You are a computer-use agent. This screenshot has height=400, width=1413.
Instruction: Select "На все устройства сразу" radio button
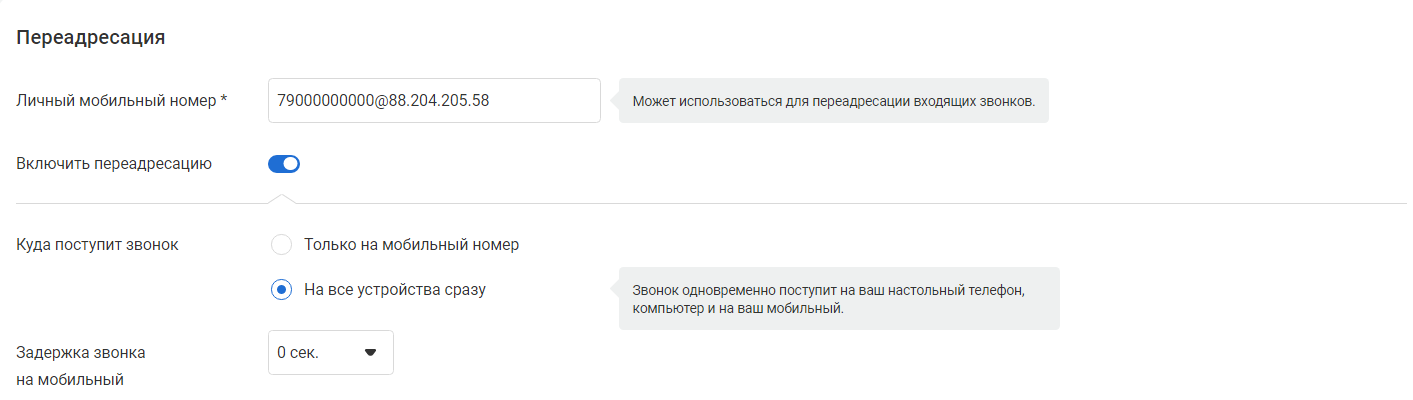[x=281, y=290]
